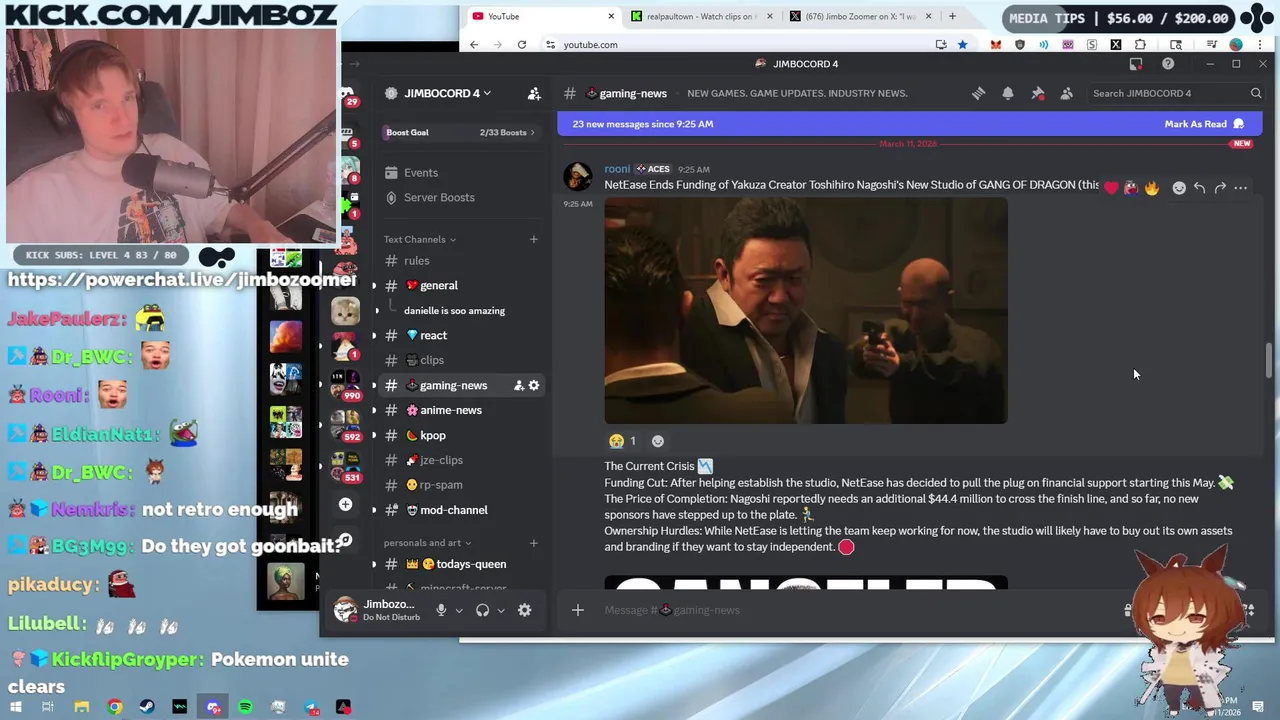The height and width of the screenshot is (720, 1280).
Task: Create channel plus next to personals and art
Action: pos(534,543)
